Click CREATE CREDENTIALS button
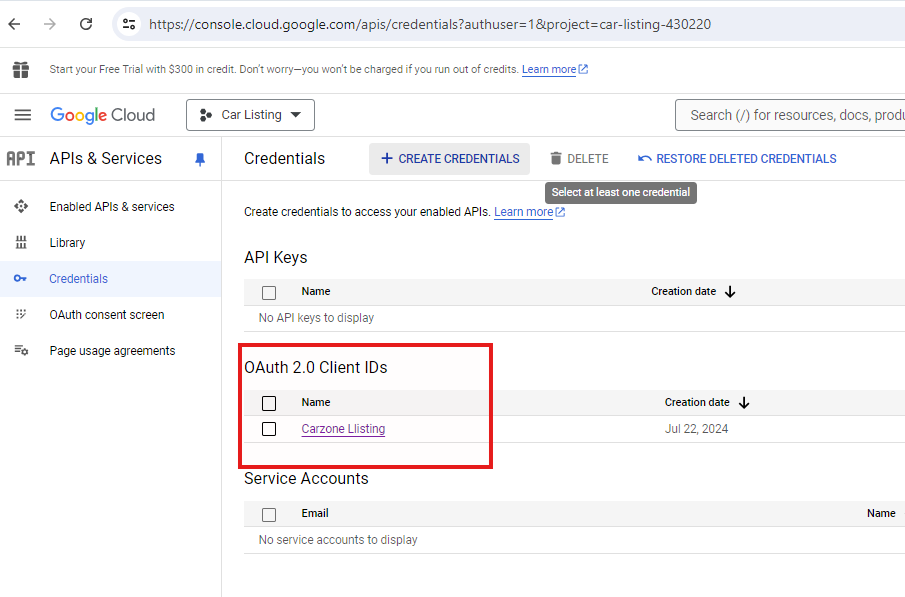 pyautogui.click(x=450, y=159)
